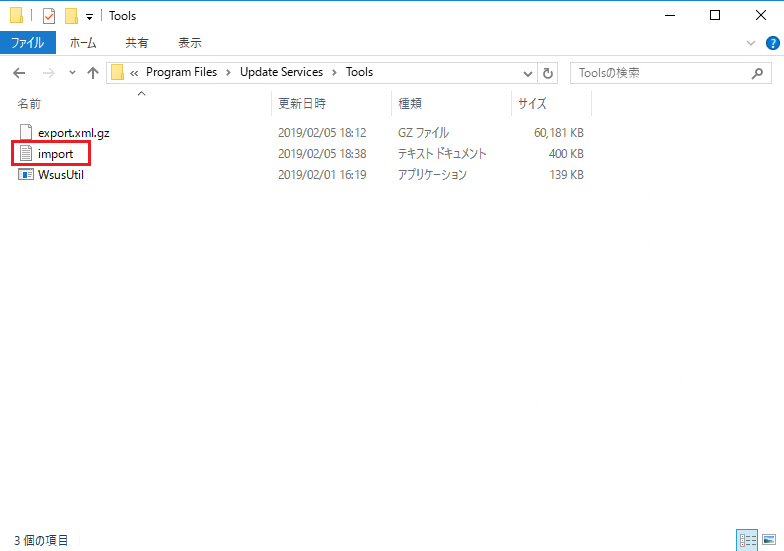Expand the ribbon with the chevron

[x=752, y=44]
